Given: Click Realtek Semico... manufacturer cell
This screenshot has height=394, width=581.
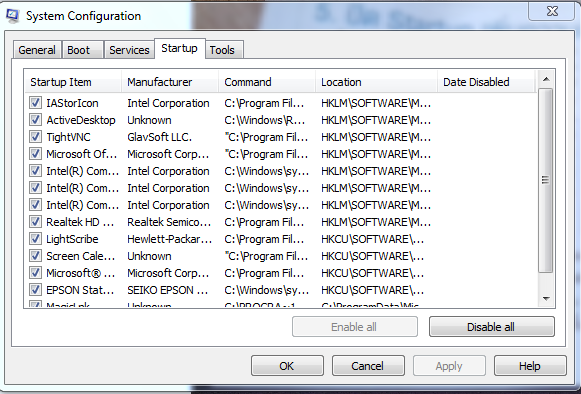Looking at the screenshot, I should pyautogui.click(x=169, y=222).
